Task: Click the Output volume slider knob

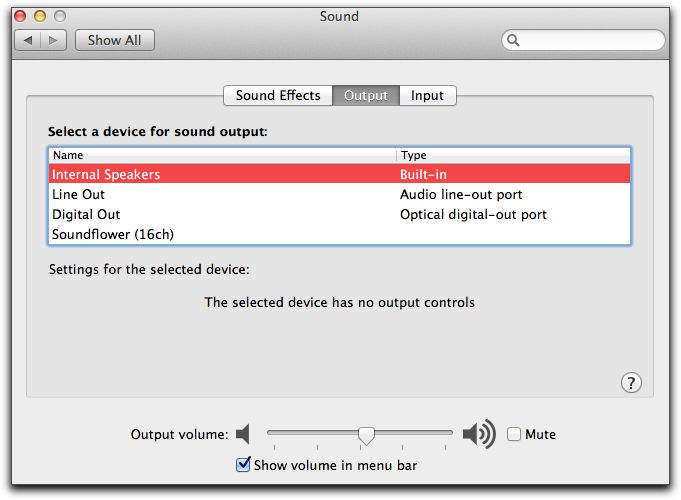Action: [x=366, y=436]
